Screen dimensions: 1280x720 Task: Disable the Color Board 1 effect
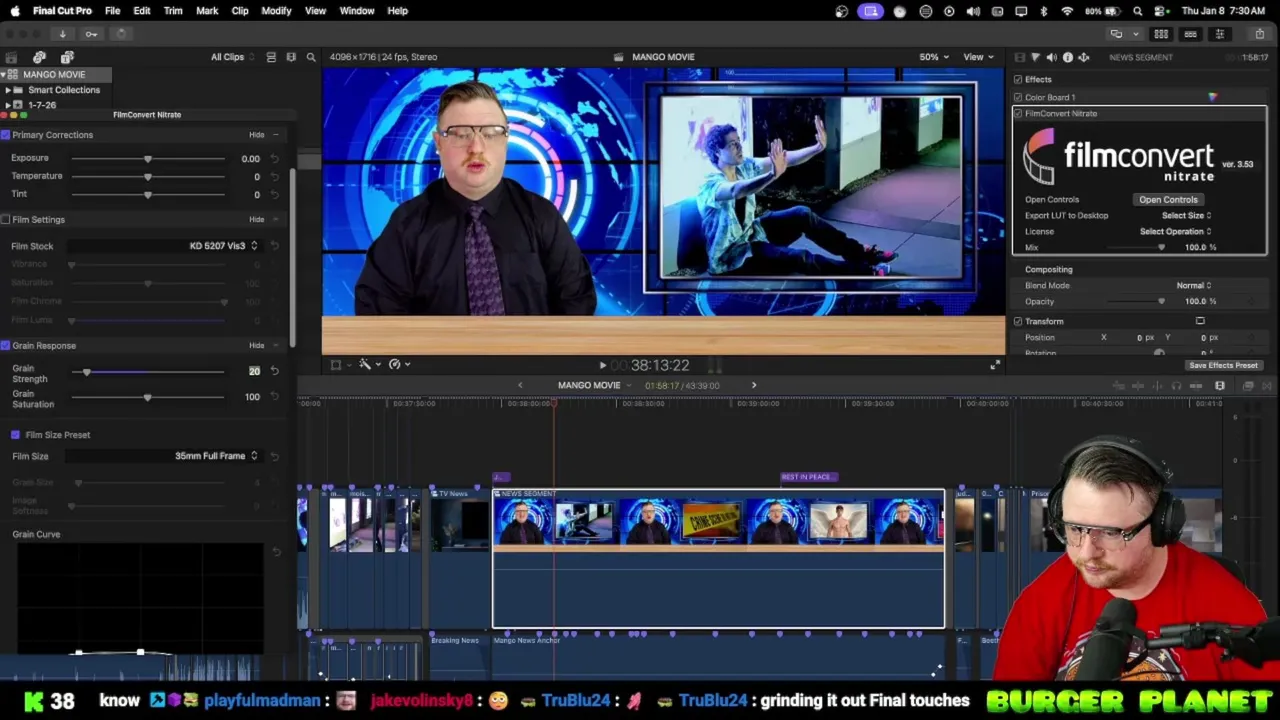point(1018,97)
